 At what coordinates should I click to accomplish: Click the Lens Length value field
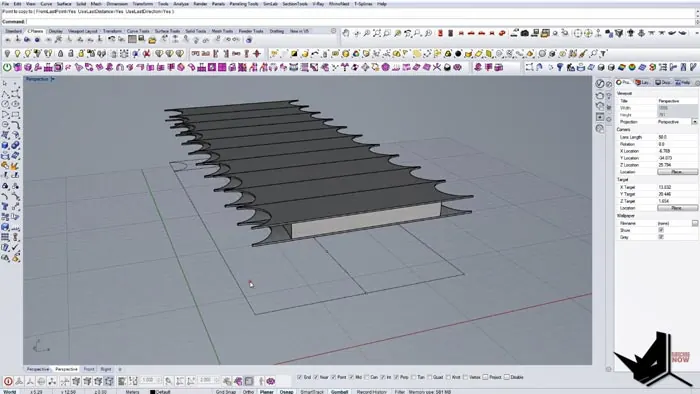pyautogui.click(x=677, y=137)
